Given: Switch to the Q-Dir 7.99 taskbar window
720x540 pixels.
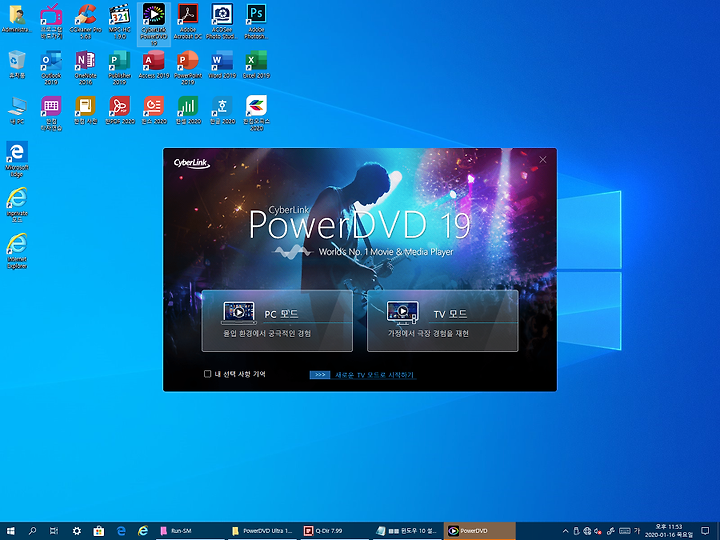Looking at the screenshot, I should pos(335,531).
